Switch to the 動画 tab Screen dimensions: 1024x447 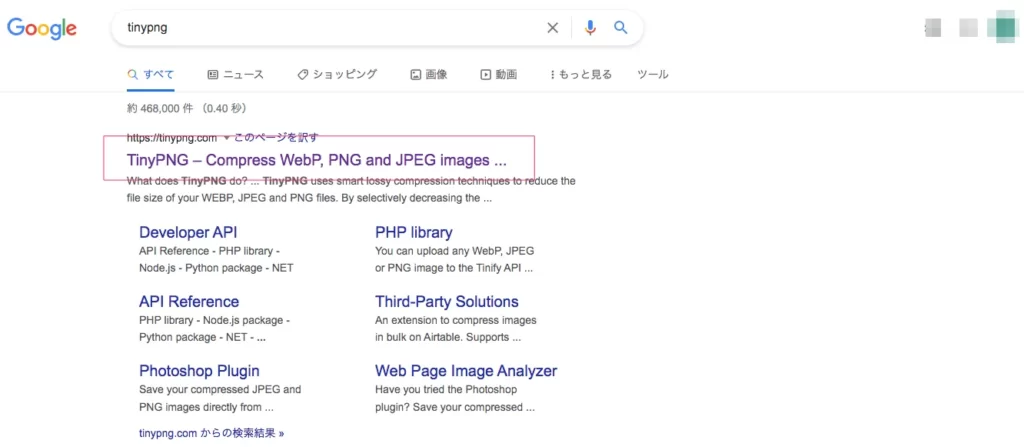499,74
